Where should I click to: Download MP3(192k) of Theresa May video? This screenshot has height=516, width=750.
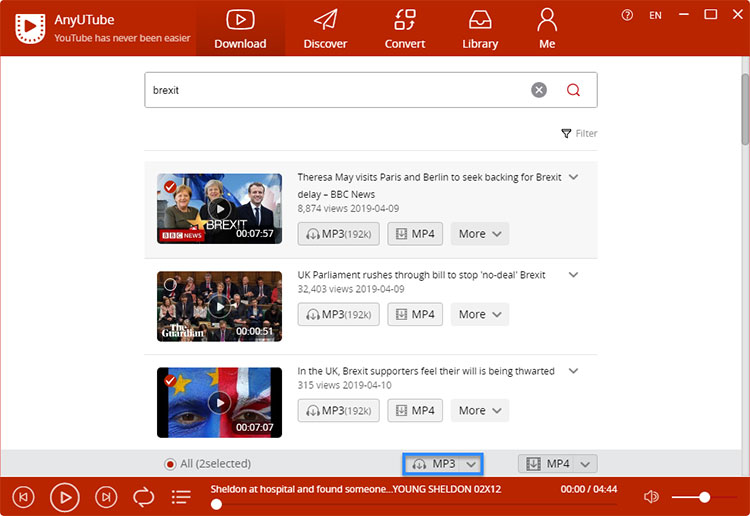pos(339,234)
